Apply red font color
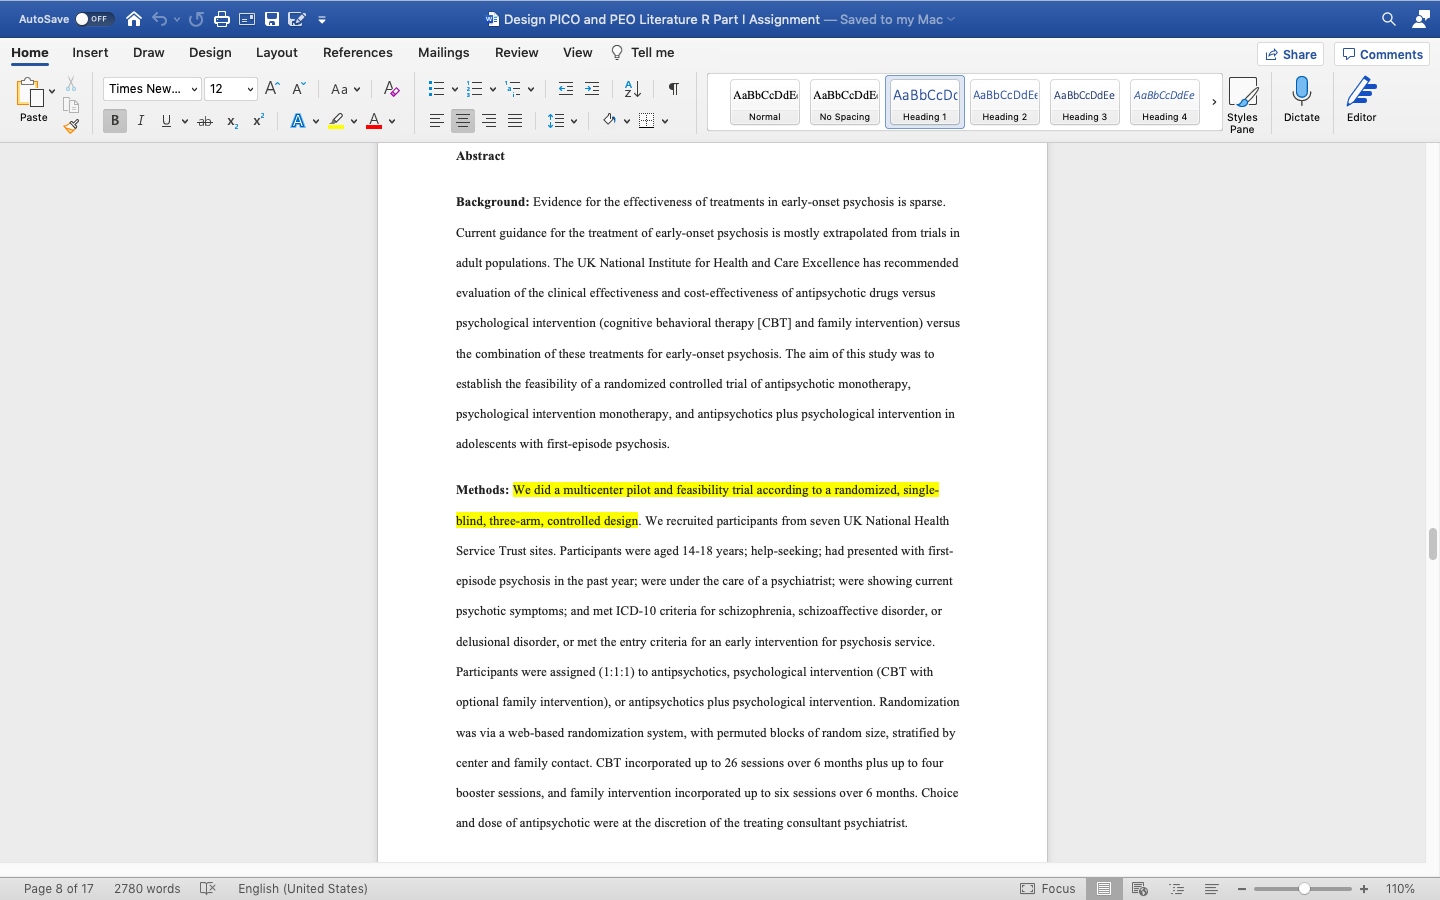This screenshot has height=900, width=1440. (x=374, y=121)
